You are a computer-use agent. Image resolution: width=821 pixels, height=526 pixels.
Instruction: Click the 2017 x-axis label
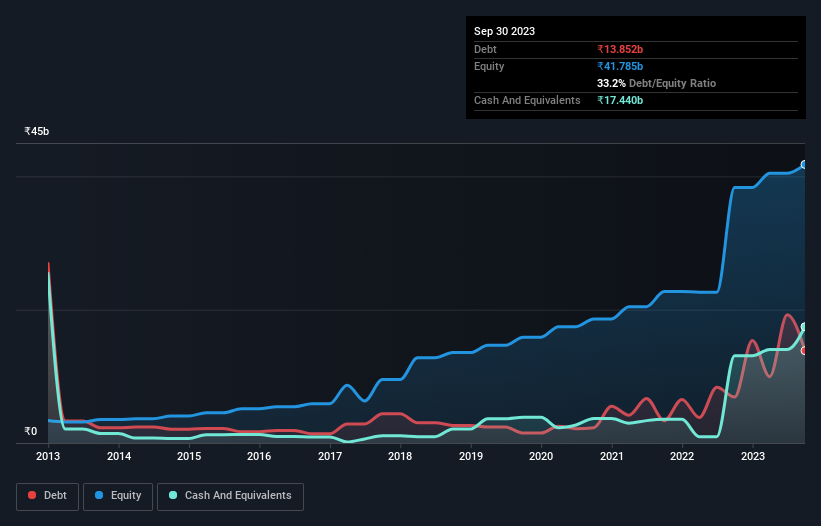[330, 456]
